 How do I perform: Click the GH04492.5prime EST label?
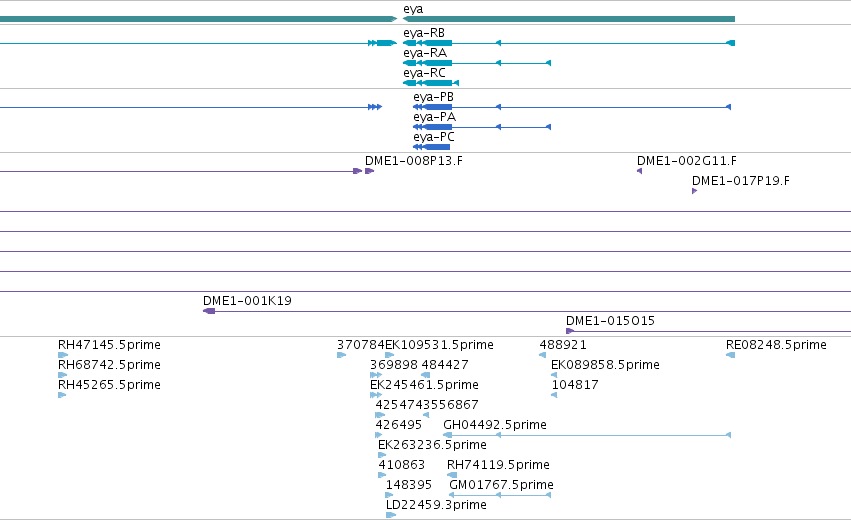coord(495,424)
